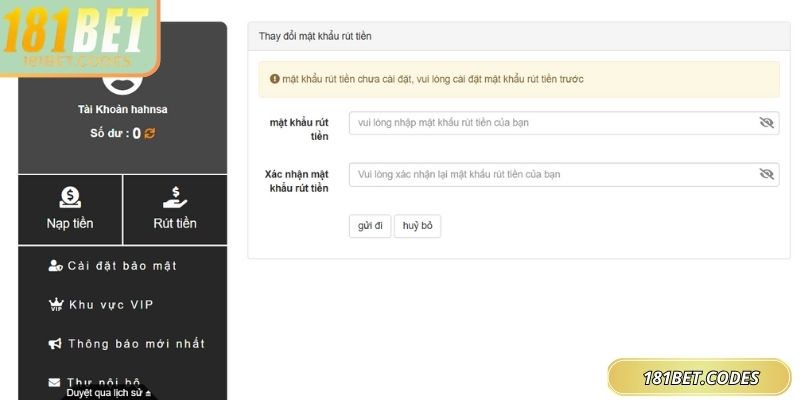Screen dimensions: 800x400
Task: Click the 181BET logo
Action: (80, 38)
